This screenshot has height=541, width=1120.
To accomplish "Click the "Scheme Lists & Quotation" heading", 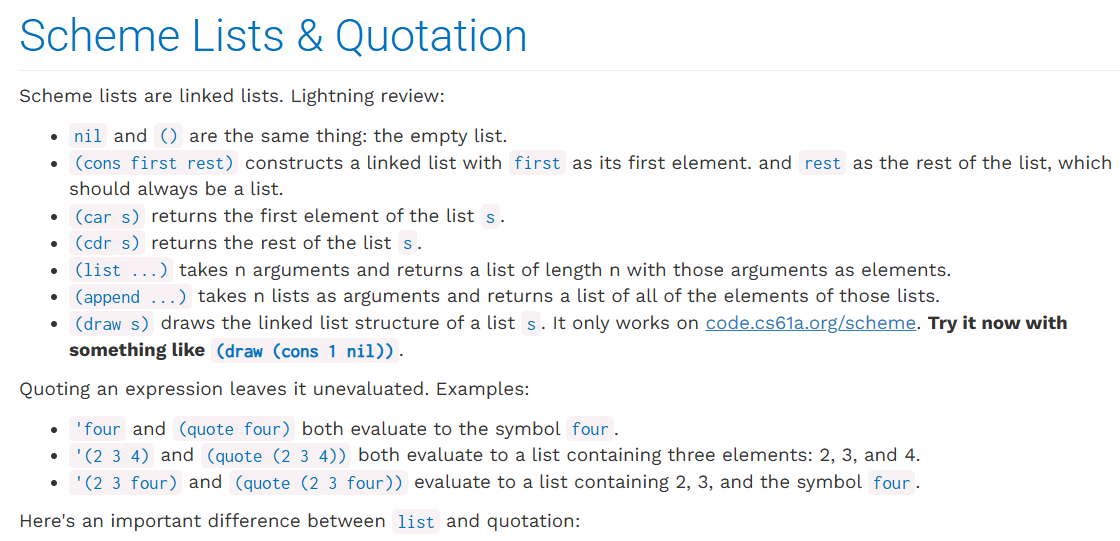I will tap(273, 36).
